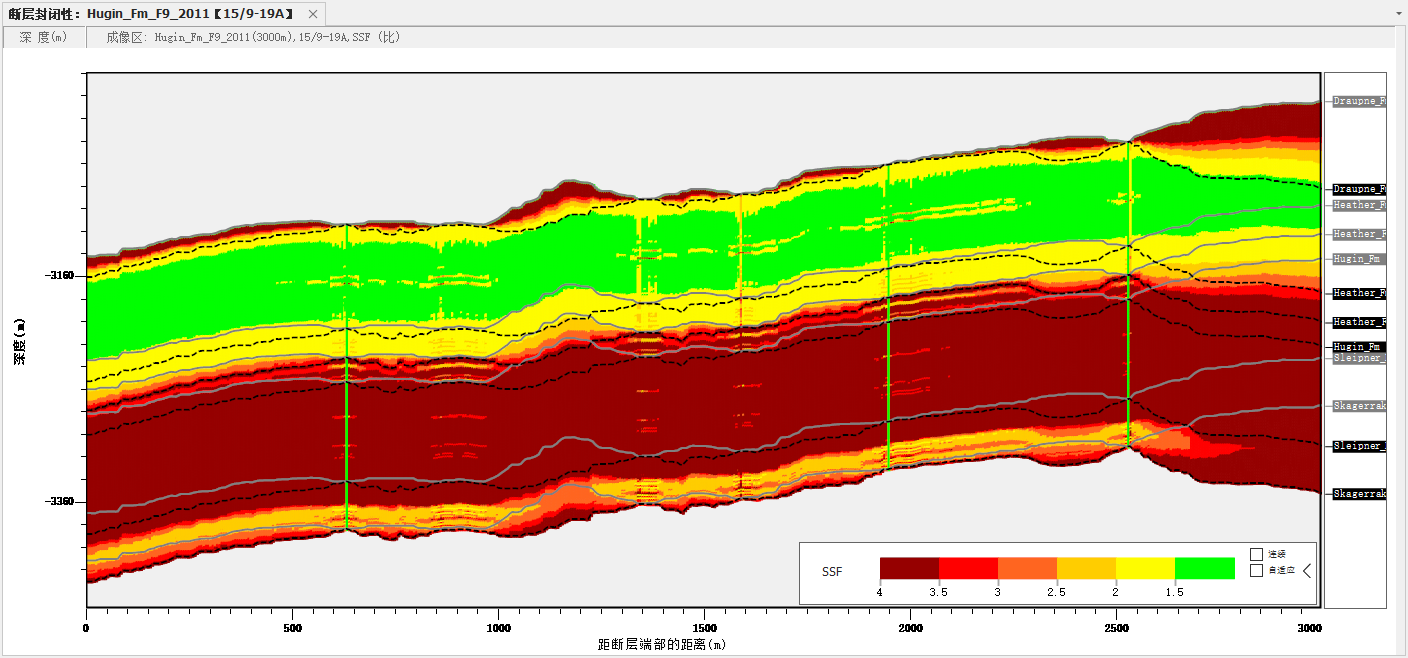Click the vertical 深度(m) axis title

[19, 342]
